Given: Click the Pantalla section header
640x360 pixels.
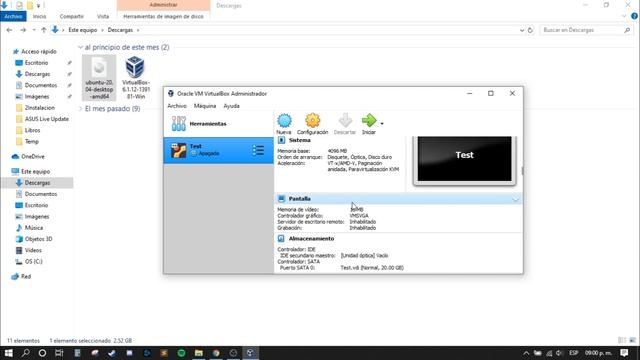Looking at the screenshot, I should click(398, 199).
